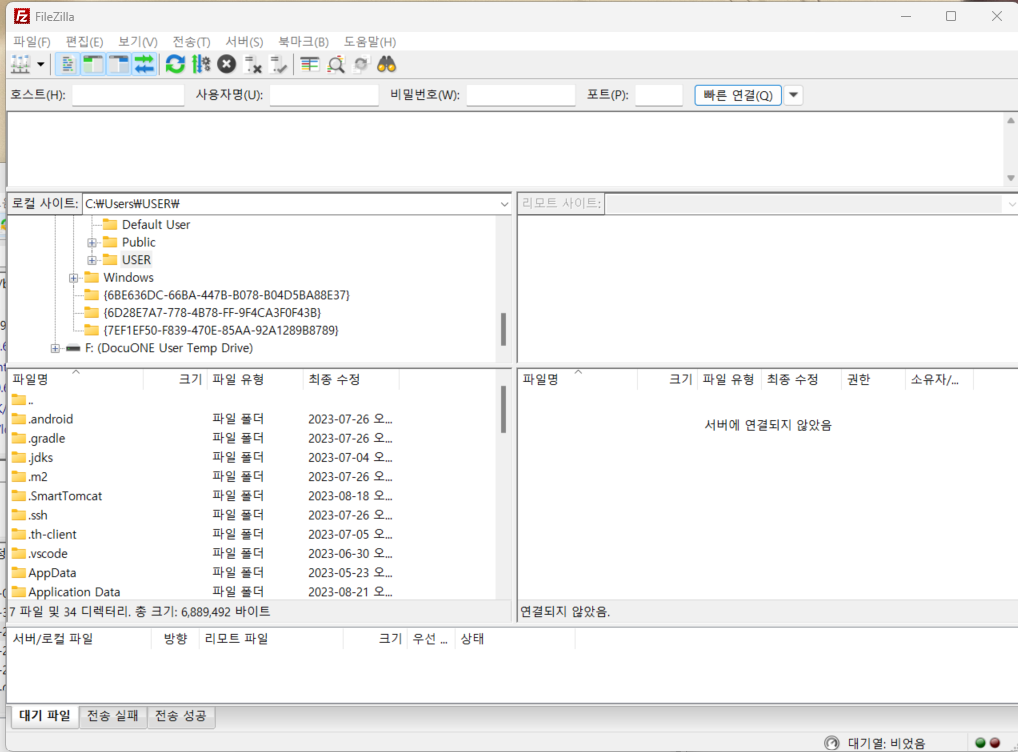1018x752 pixels.
Task: Click the 호스트(H) input field
Action: [x=128, y=95]
